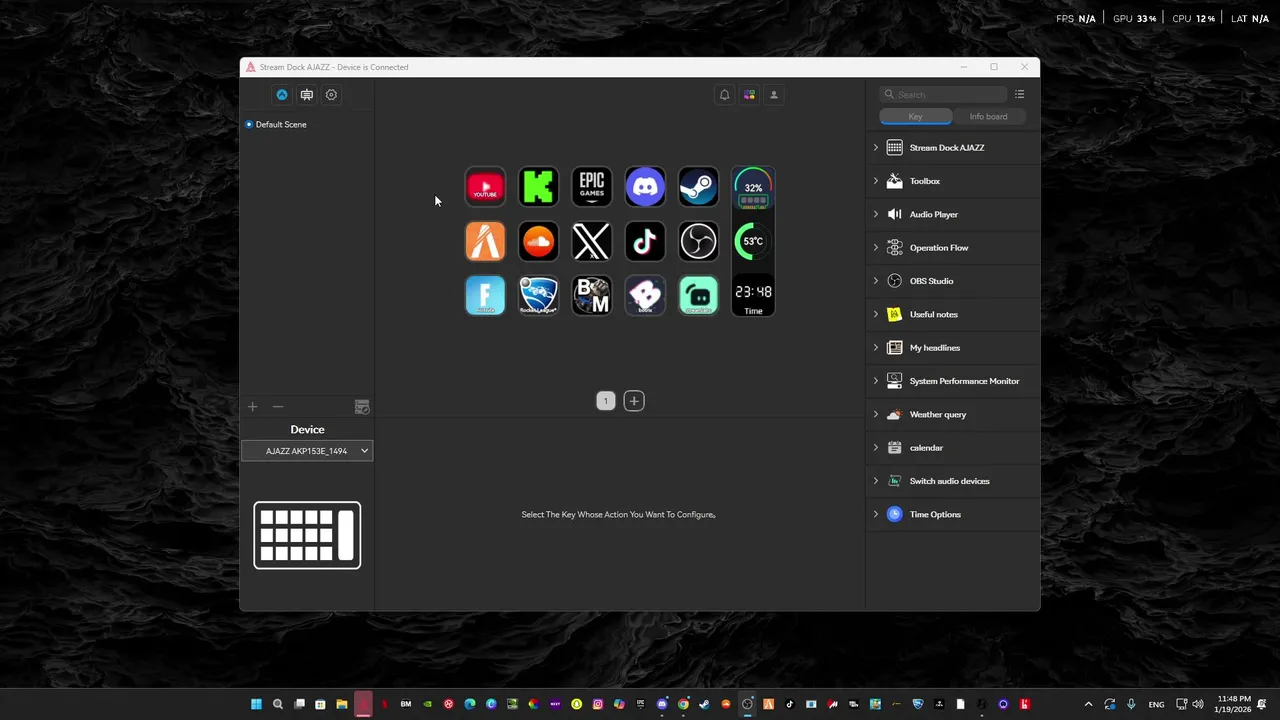Select the pink B (boosteroid-style) key
The image size is (1280, 720).
645,295
